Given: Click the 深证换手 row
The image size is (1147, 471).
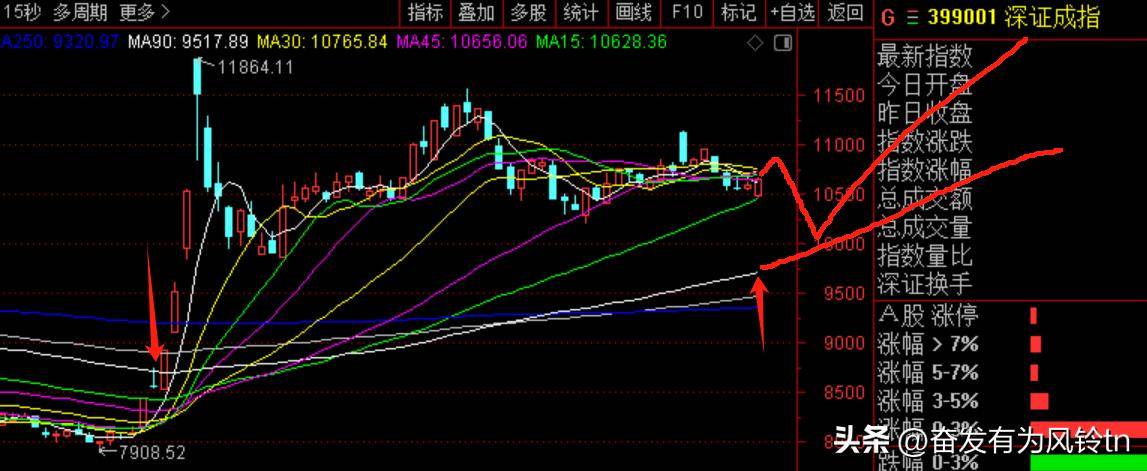Looking at the screenshot, I should tap(925, 285).
